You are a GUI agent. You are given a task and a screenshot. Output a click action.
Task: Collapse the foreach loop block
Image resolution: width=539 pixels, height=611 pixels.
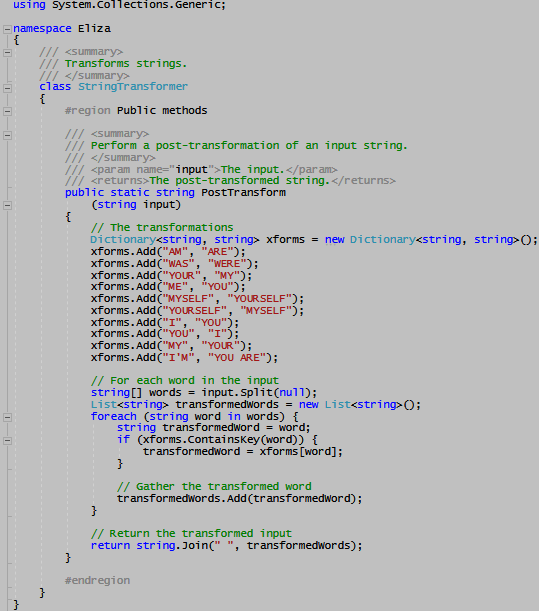click(7, 417)
